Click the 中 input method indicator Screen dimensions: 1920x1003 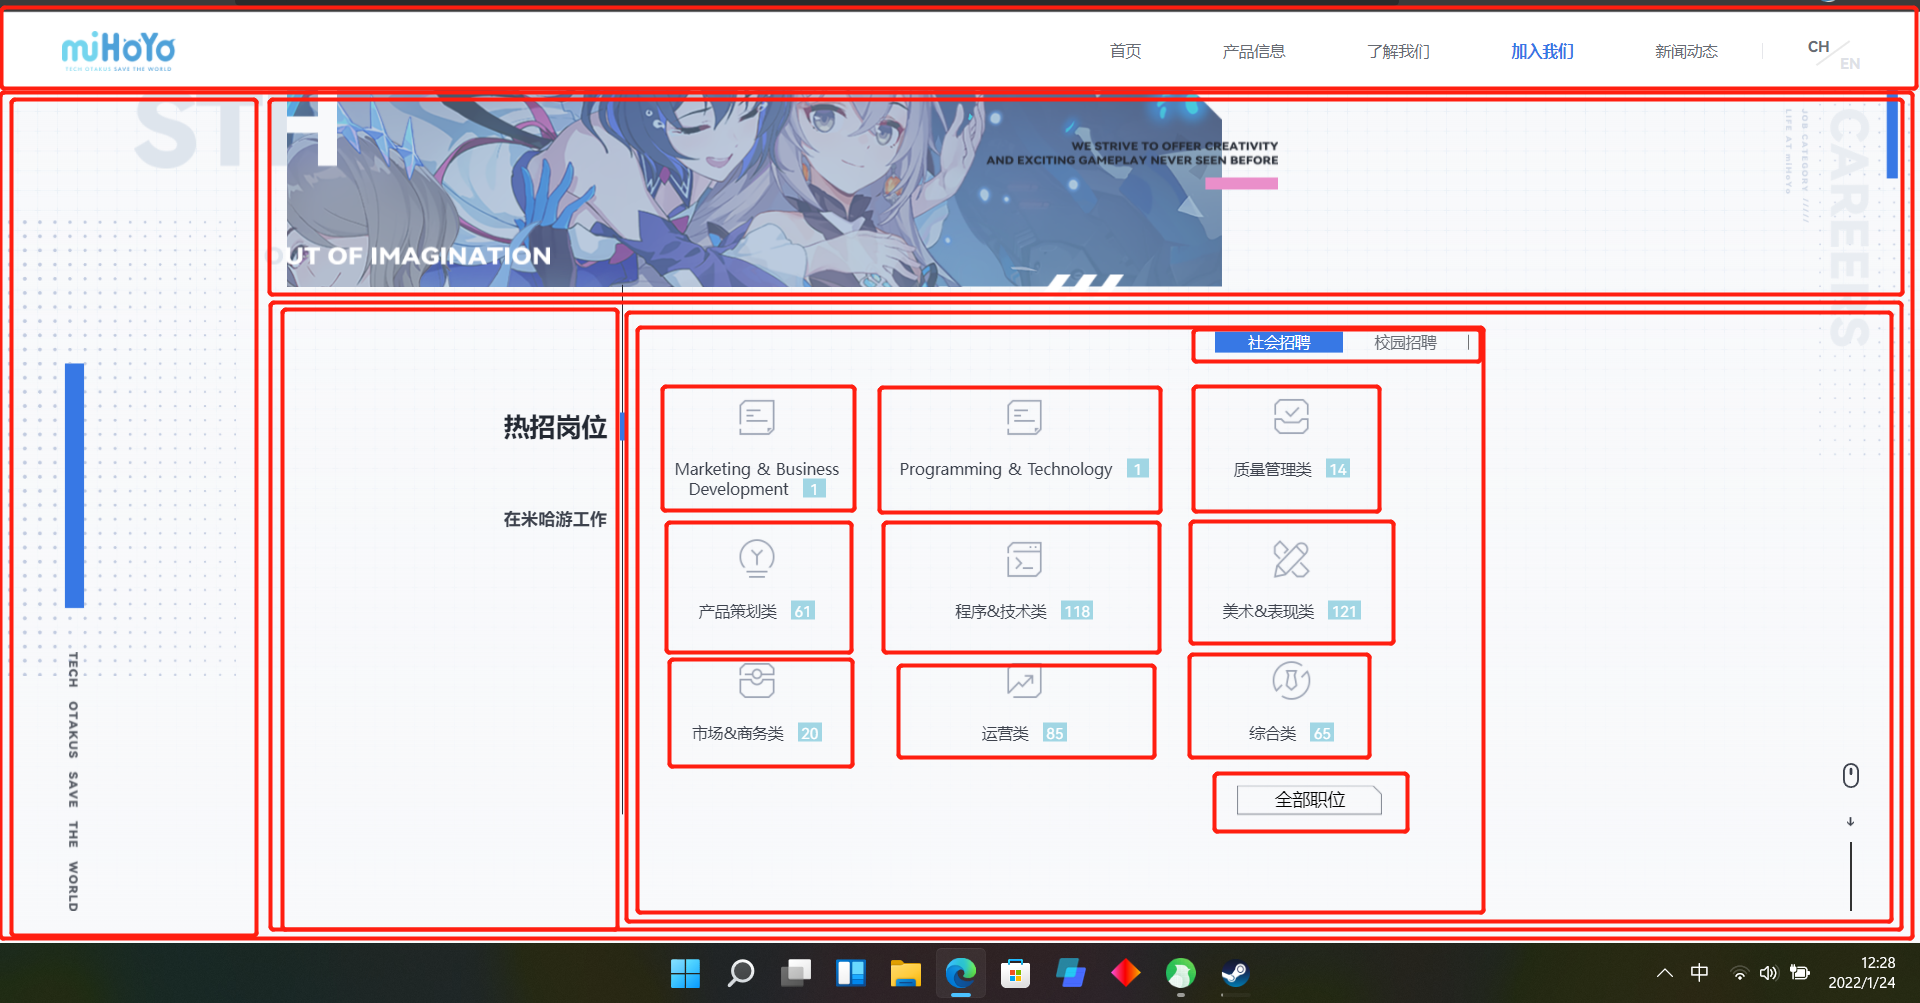(x=1699, y=972)
